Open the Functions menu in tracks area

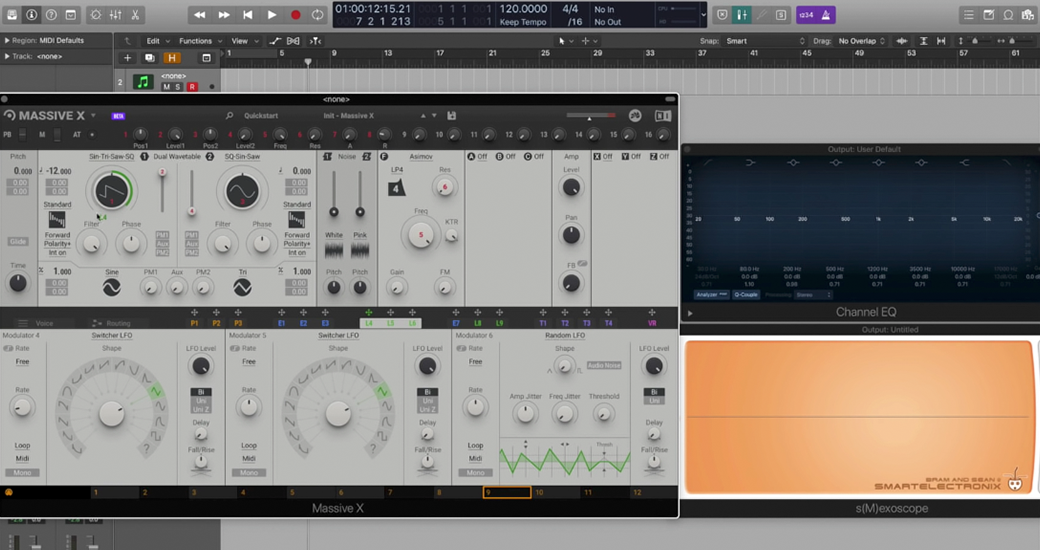coord(200,41)
